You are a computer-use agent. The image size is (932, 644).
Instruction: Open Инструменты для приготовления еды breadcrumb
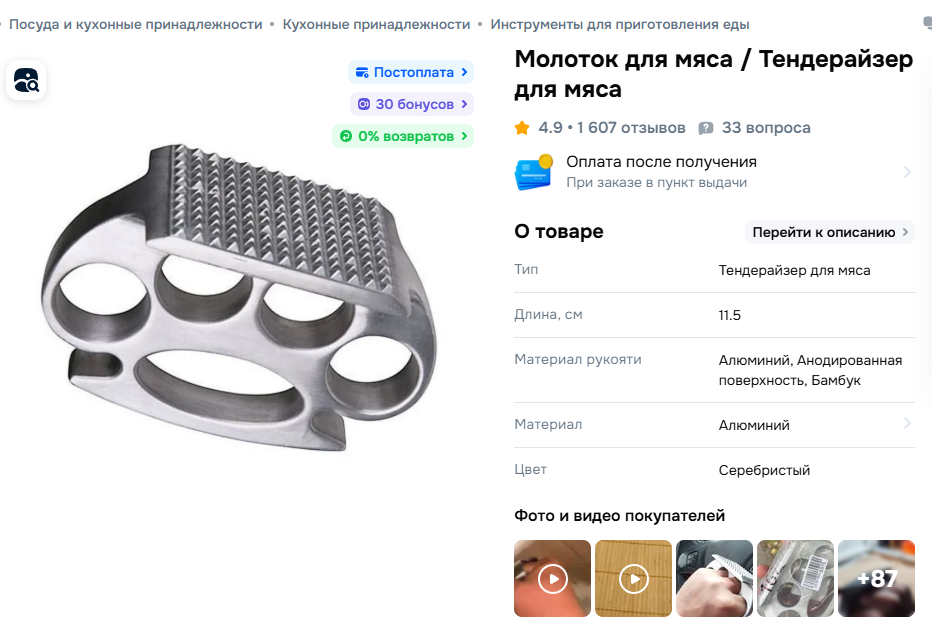[x=619, y=24]
